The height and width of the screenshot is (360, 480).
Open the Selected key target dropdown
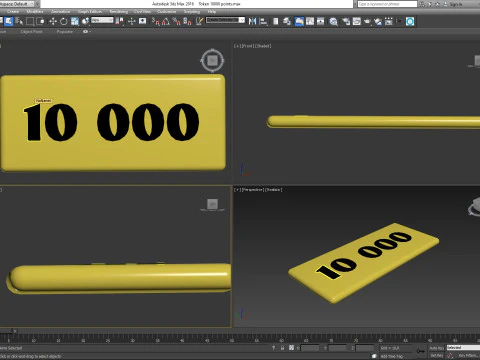point(463,348)
